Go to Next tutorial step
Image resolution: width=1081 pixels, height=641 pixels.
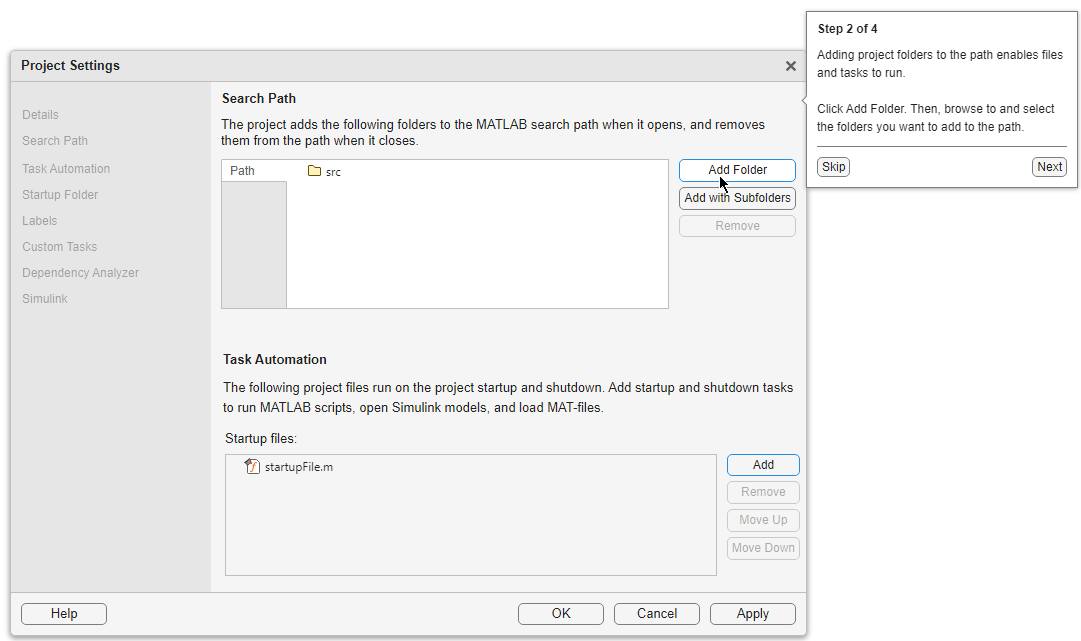1049,167
